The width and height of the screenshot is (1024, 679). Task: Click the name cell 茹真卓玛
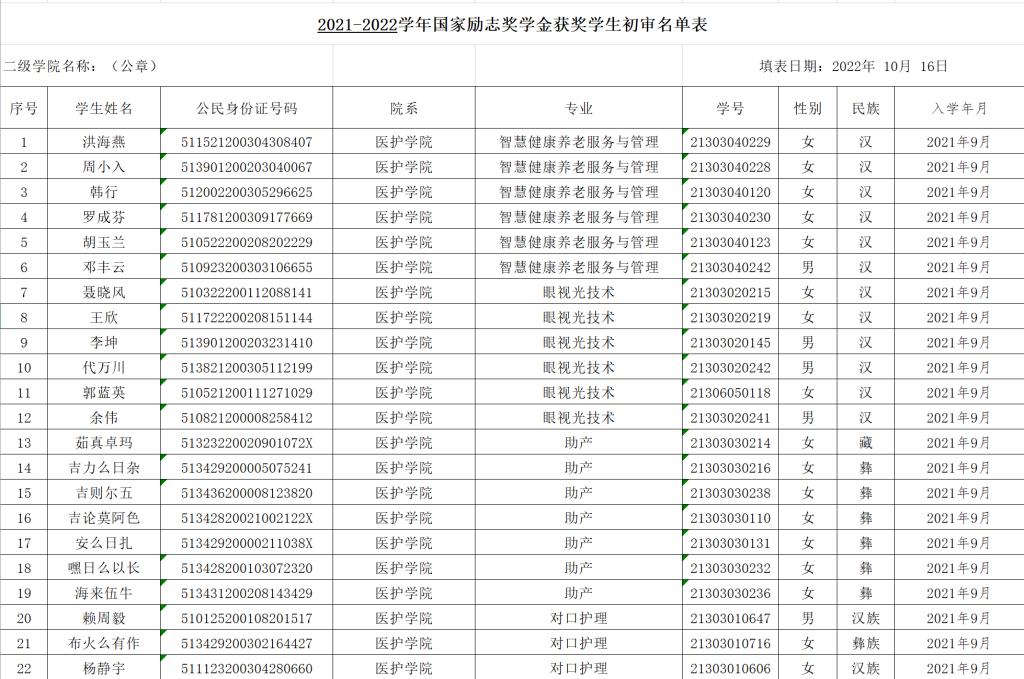(x=104, y=443)
